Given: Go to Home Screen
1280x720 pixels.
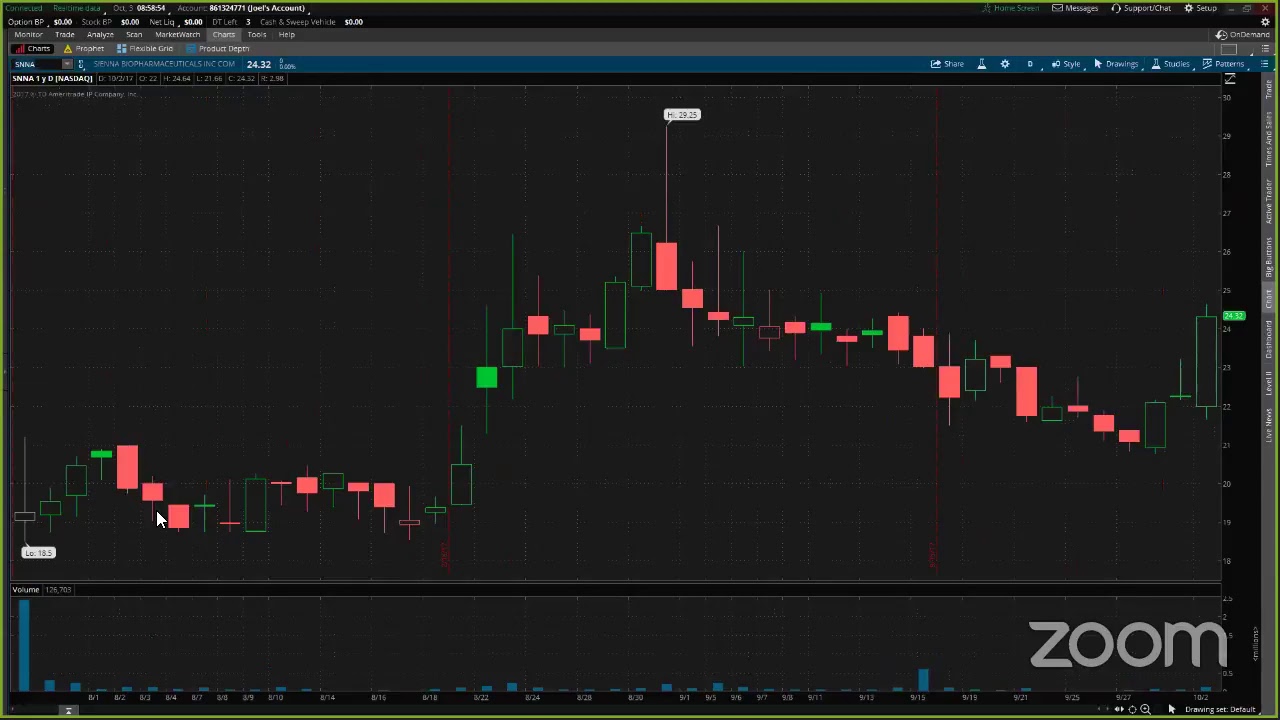Looking at the screenshot, I should pos(1011,8).
